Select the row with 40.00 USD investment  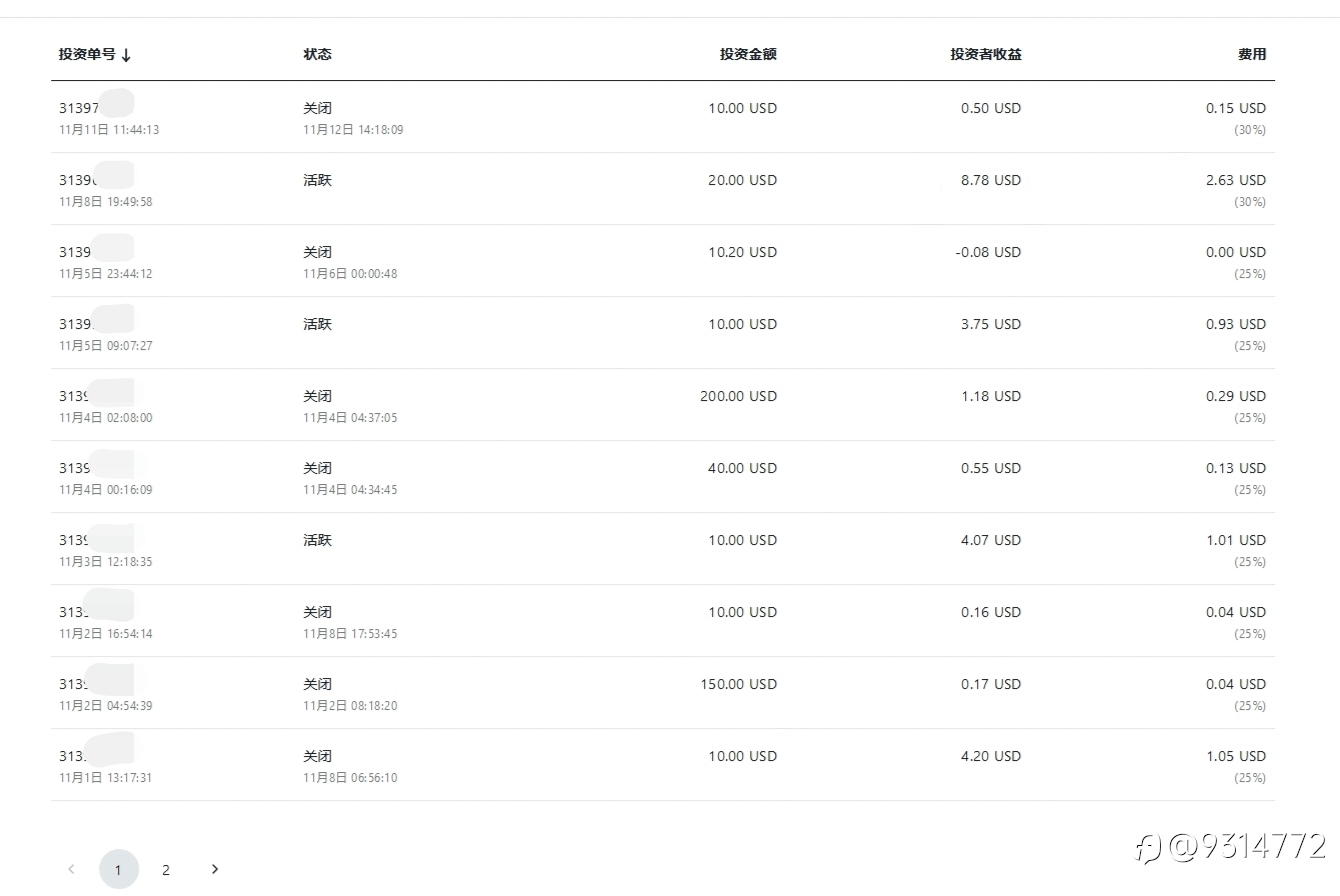click(742, 468)
